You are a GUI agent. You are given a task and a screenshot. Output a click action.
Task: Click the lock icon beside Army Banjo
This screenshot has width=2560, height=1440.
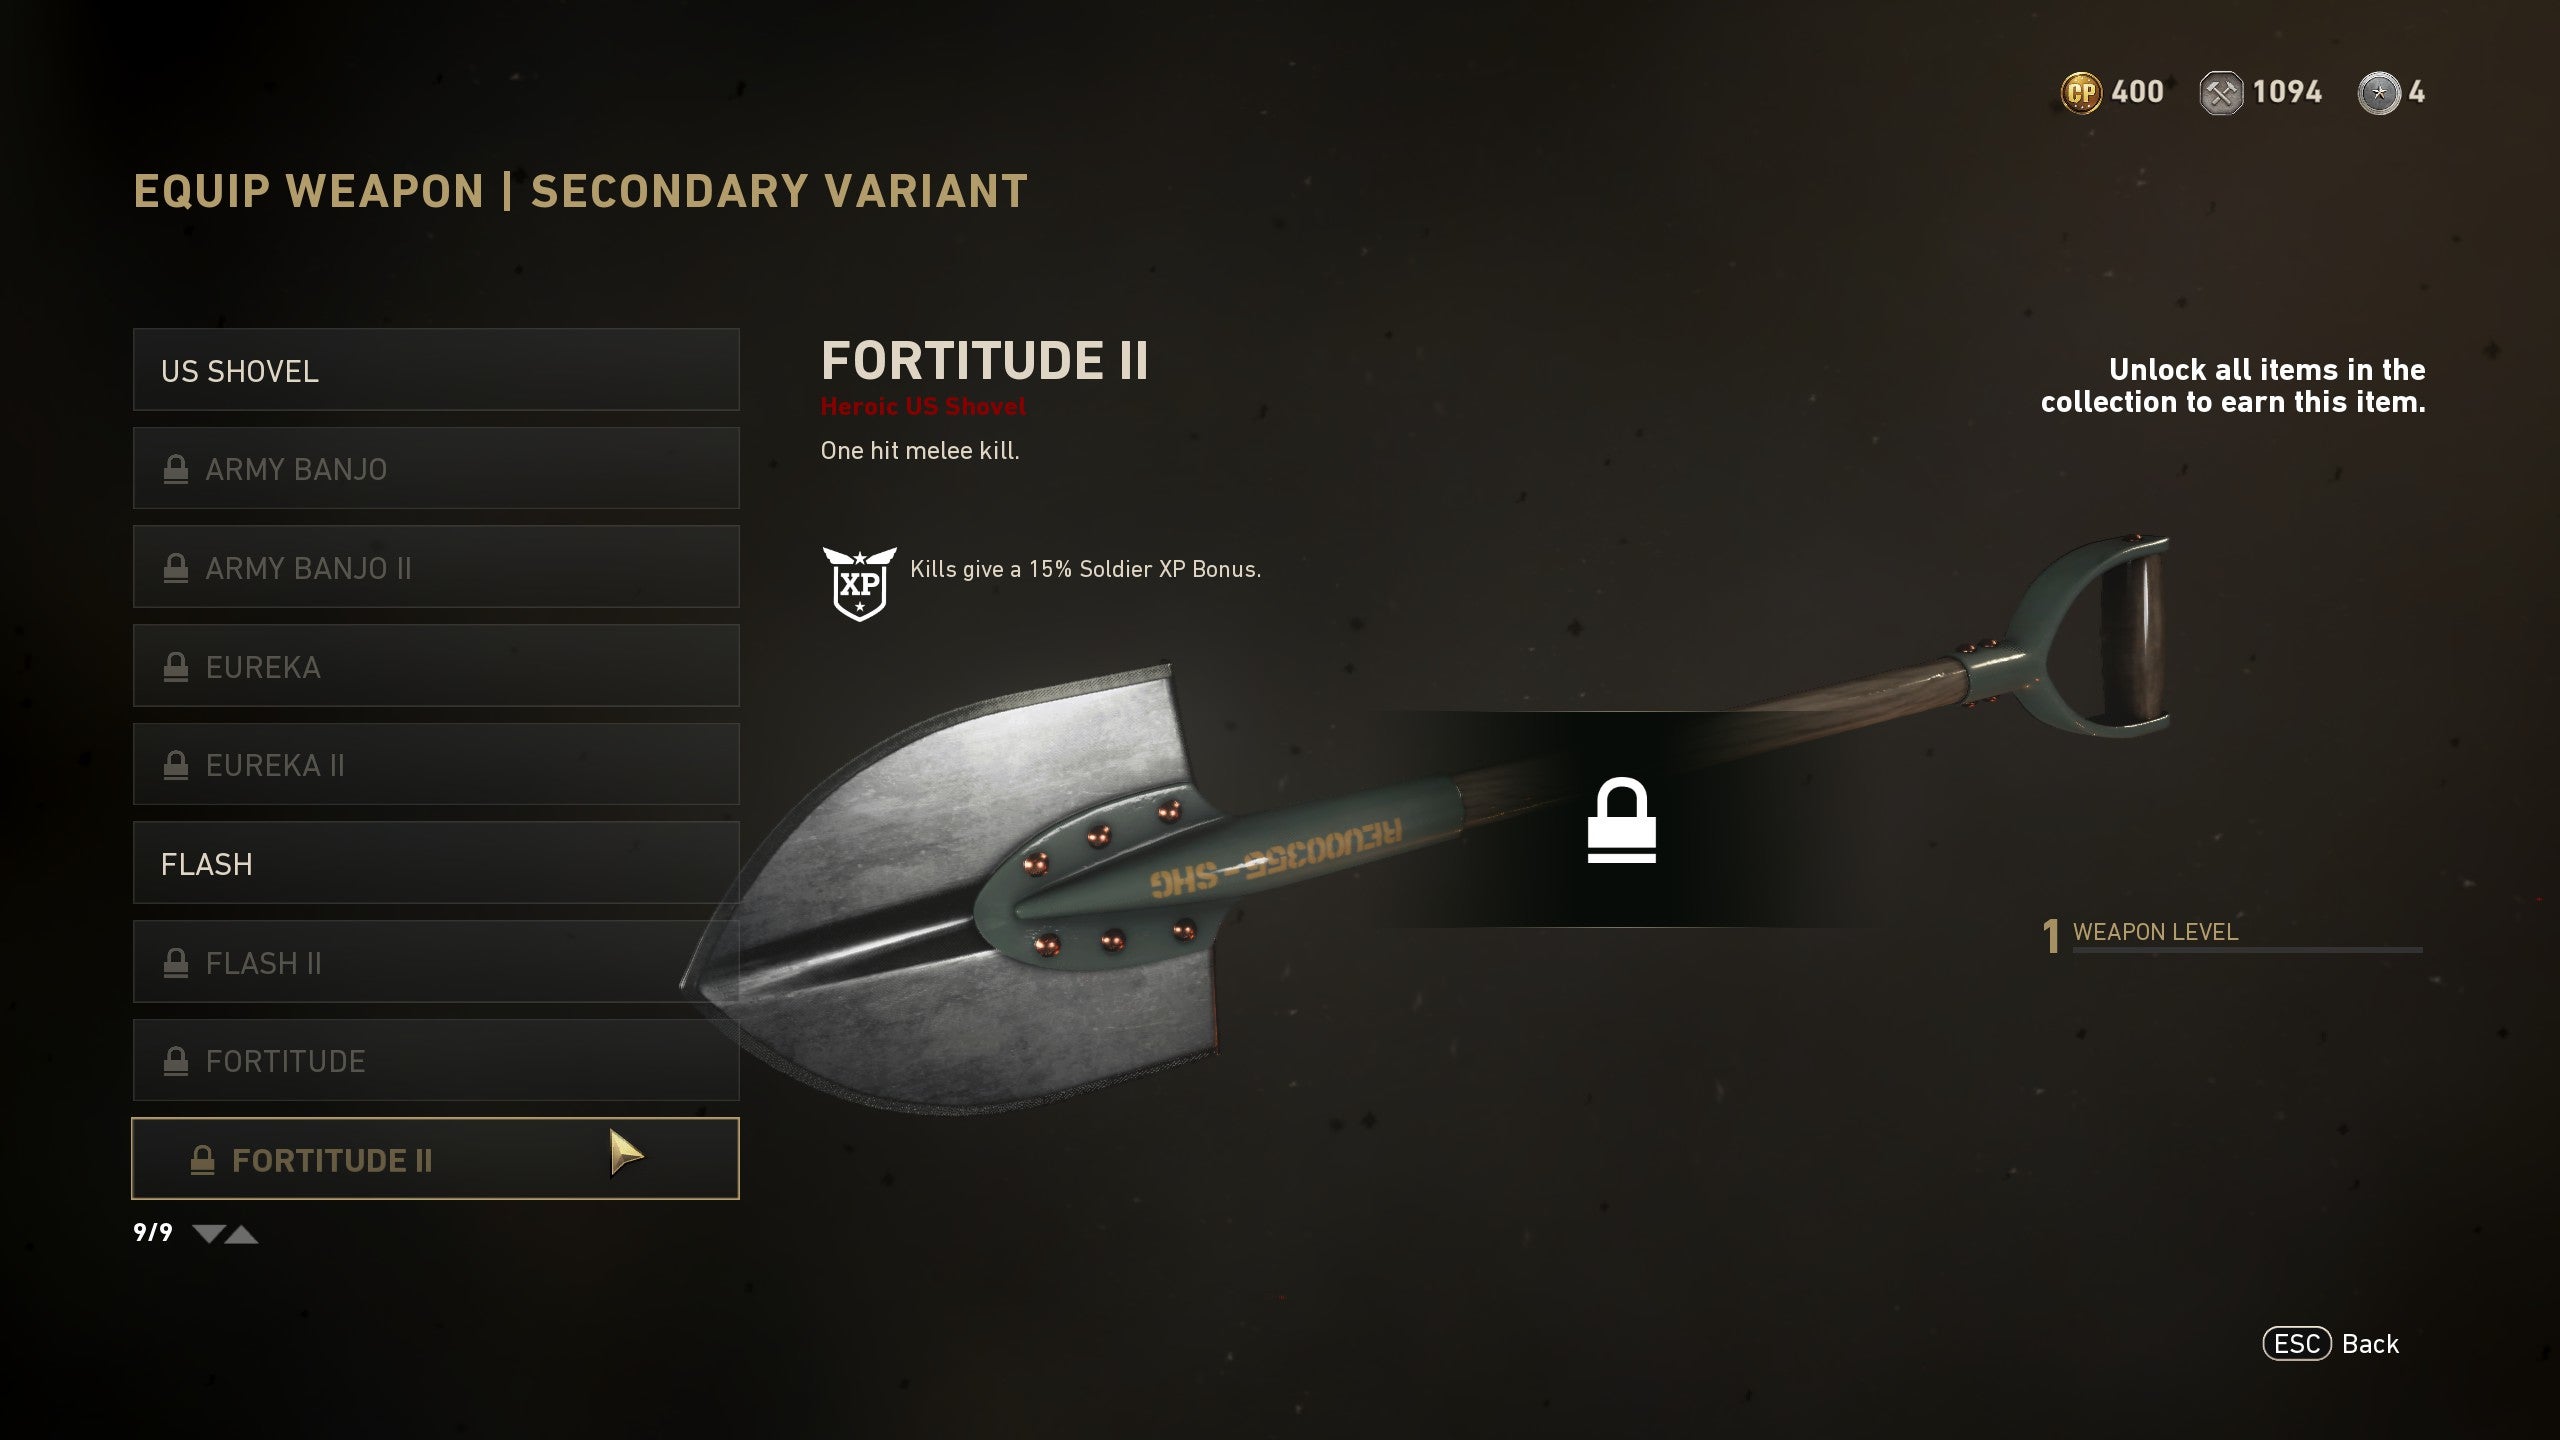coord(176,469)
